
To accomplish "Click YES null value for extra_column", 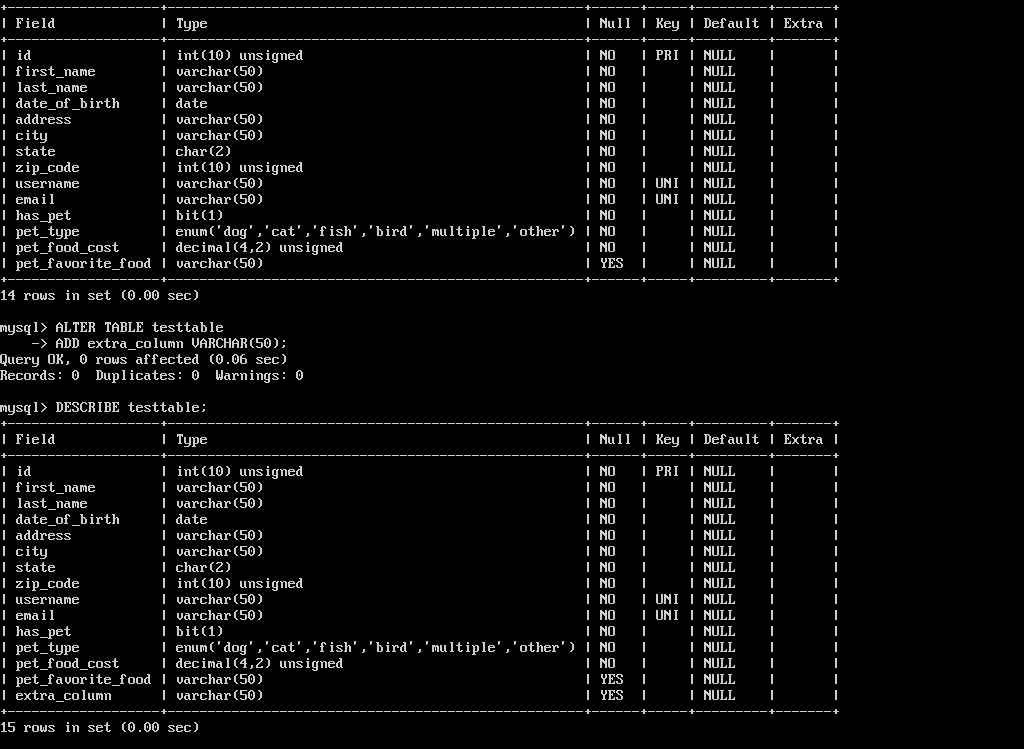I will click(x=611, y=695).
